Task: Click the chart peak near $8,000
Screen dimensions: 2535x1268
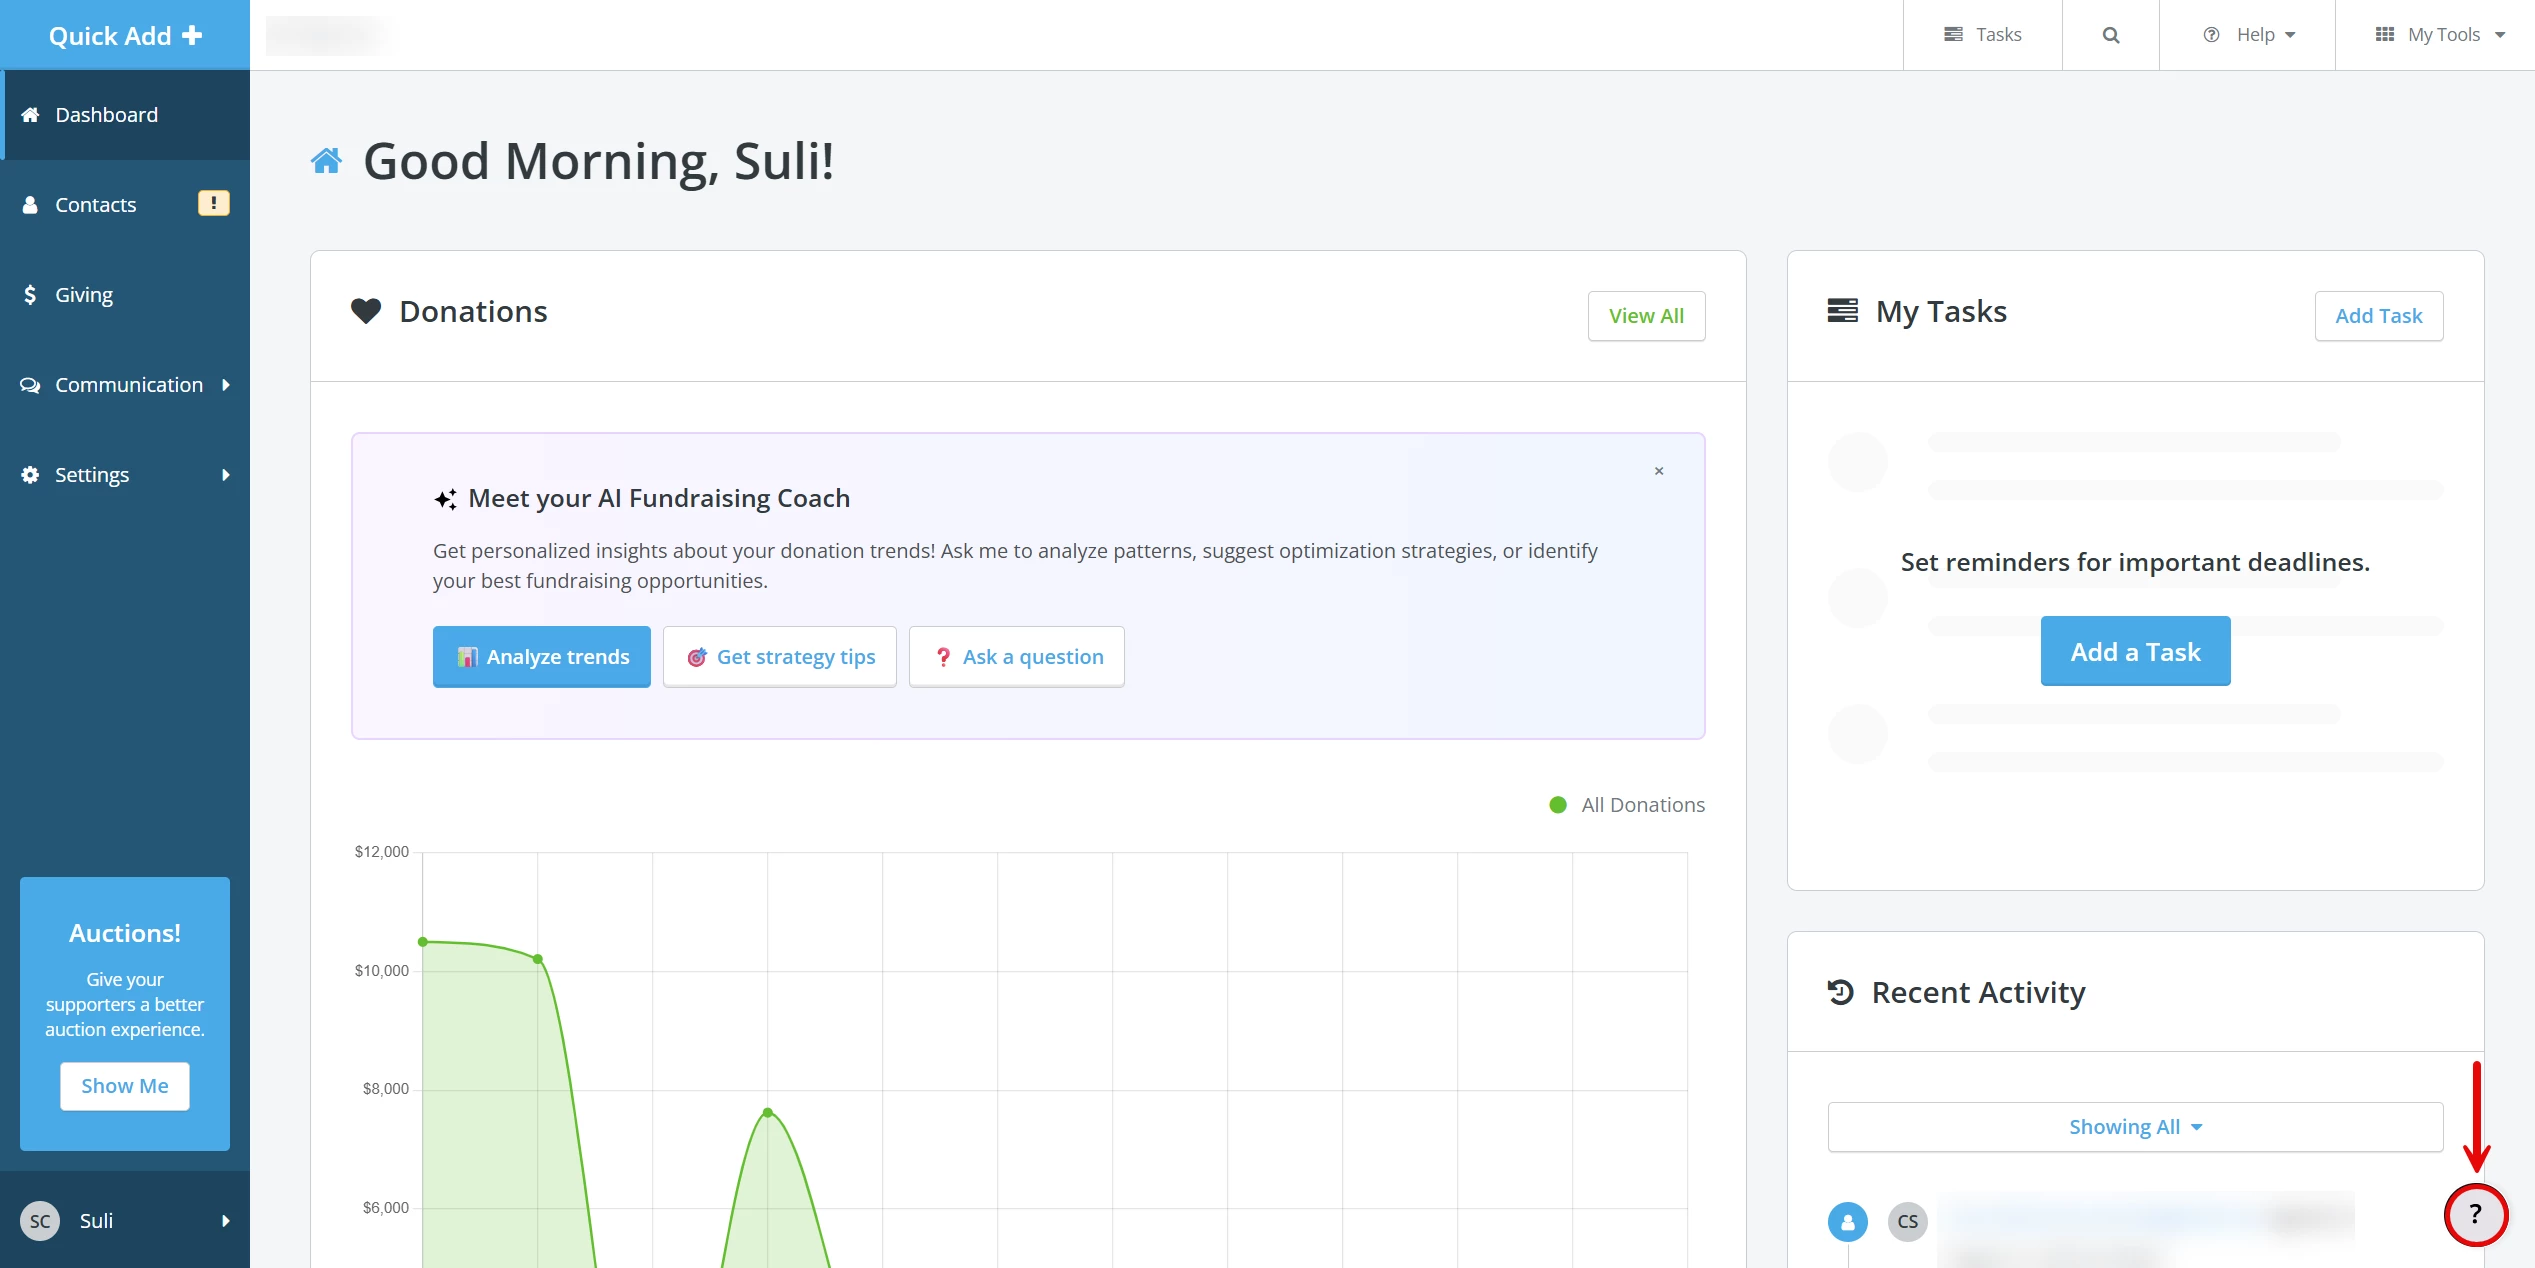Action: pos(768,1112)
